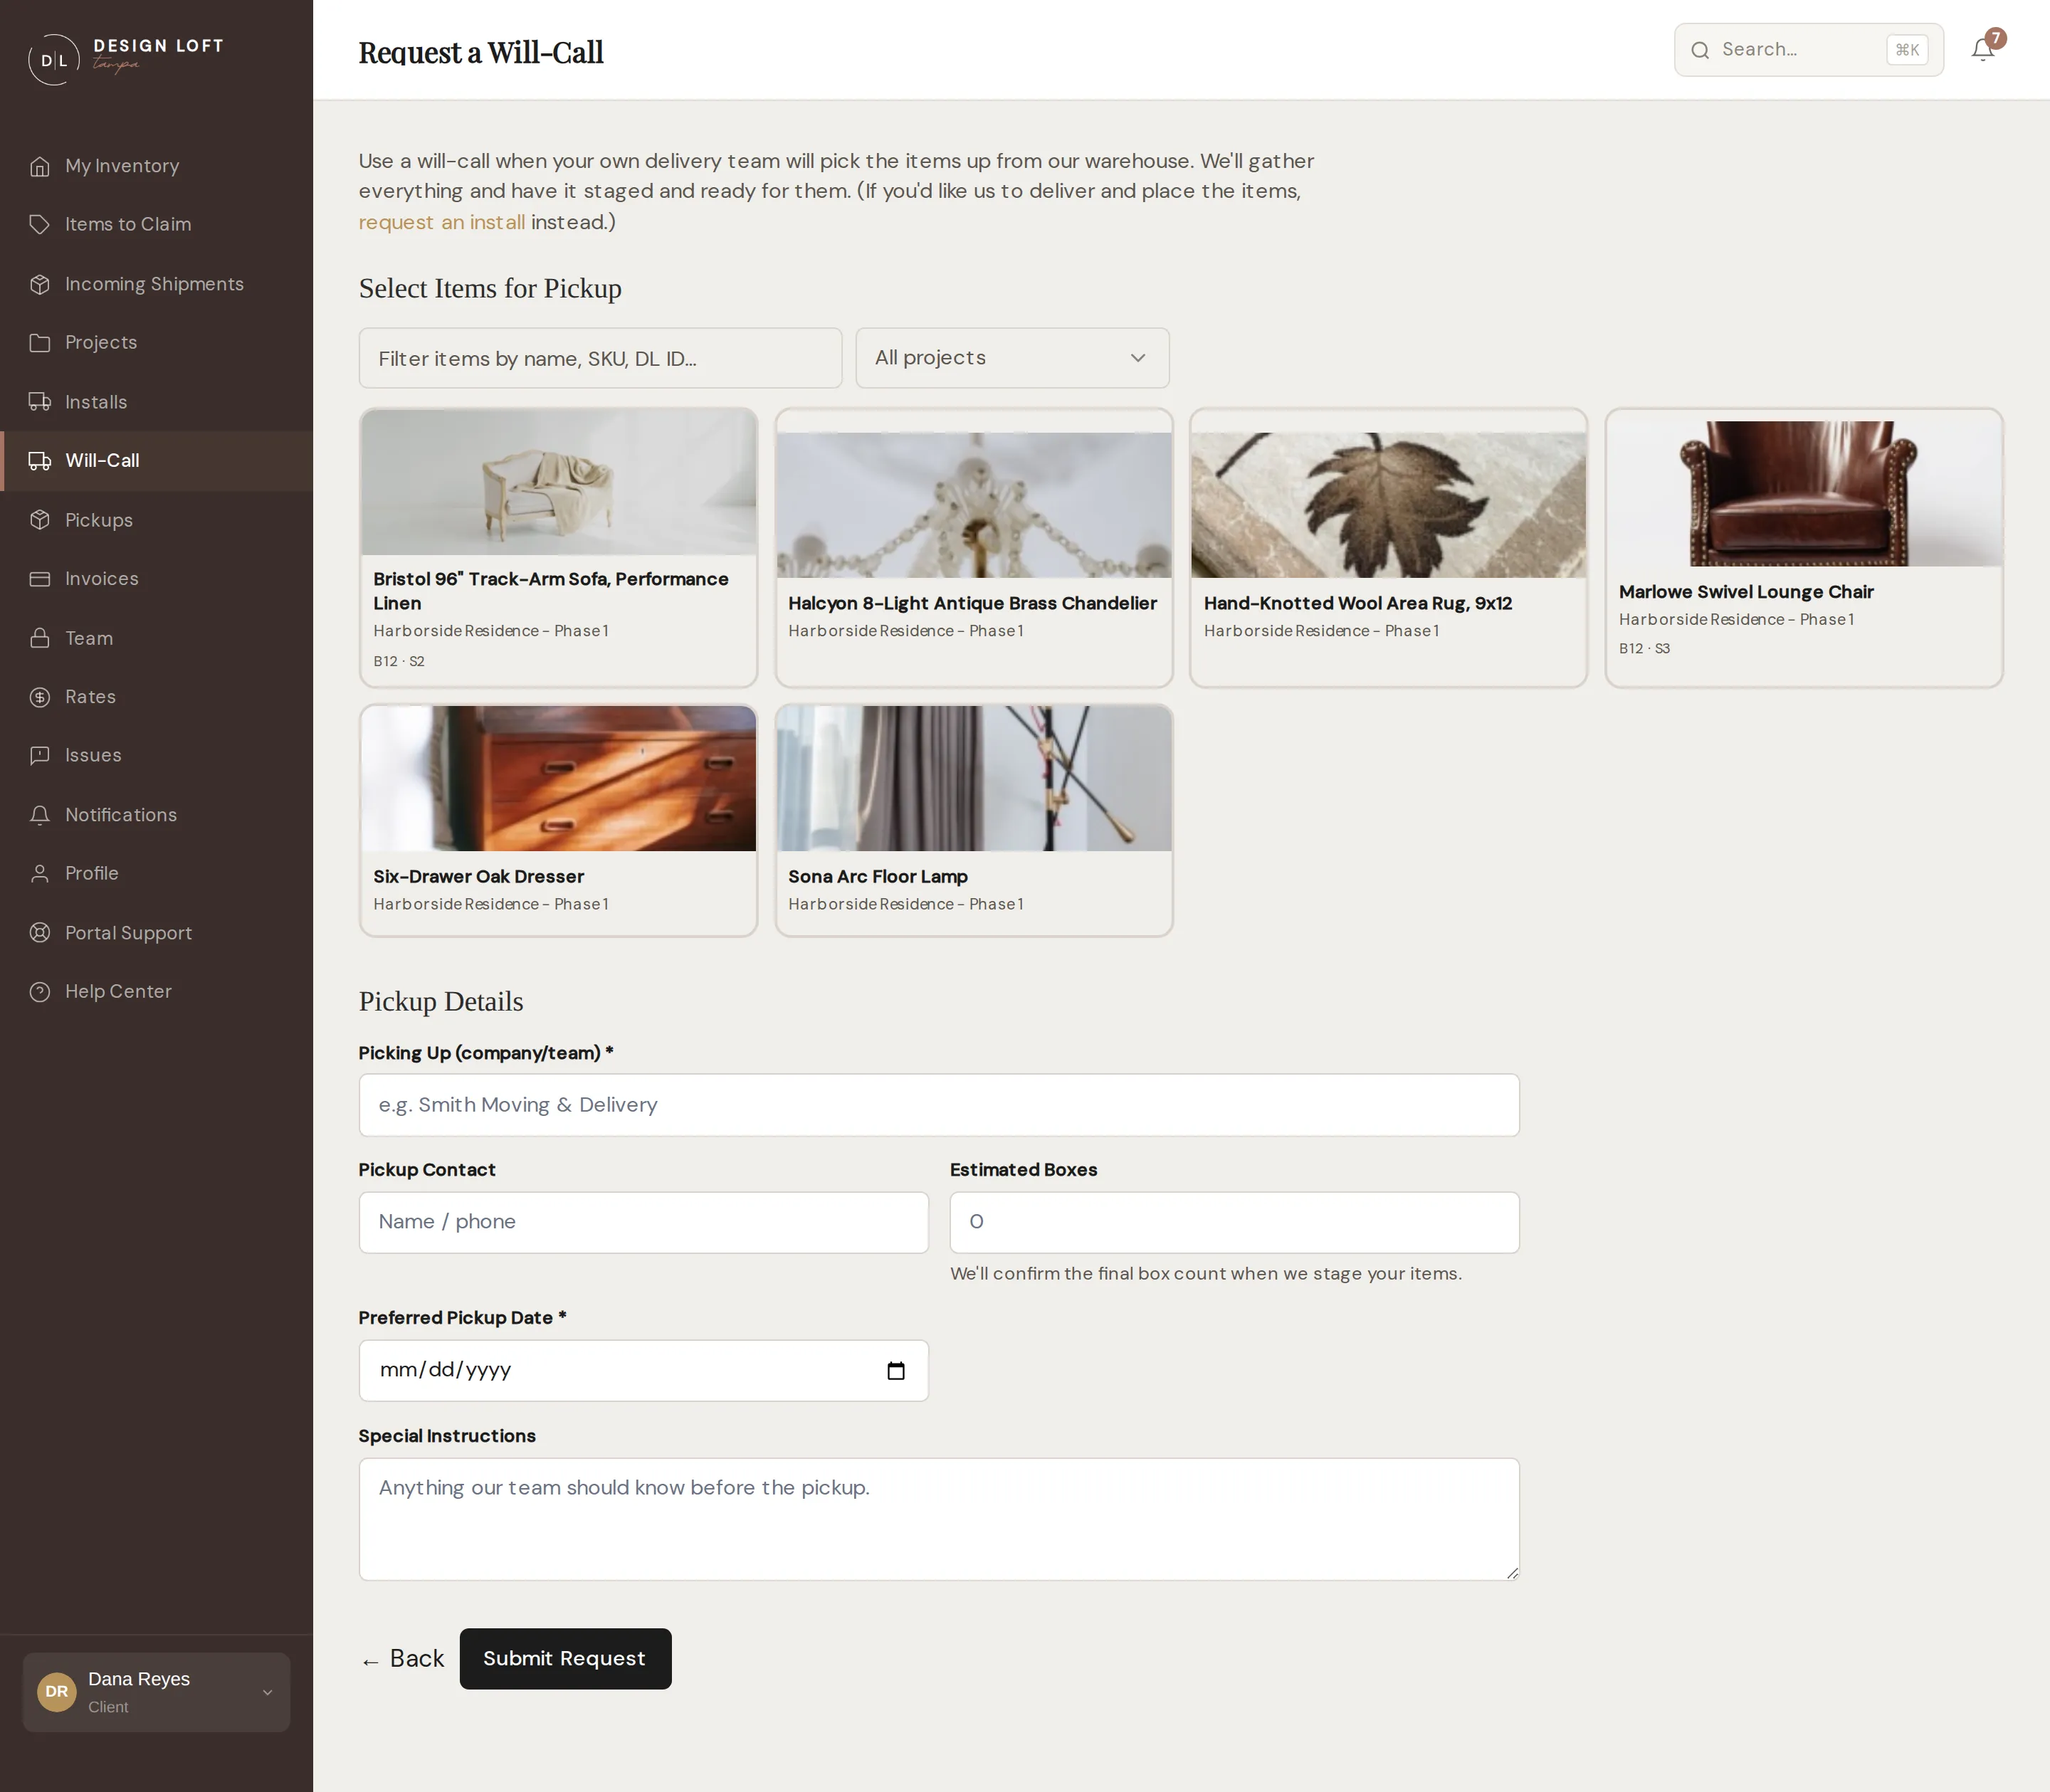Click the Portal Support lifebuoy icon
The height and width of the screenshot is (1792, 2050).
pyautogui.click(x=40, y=933)
